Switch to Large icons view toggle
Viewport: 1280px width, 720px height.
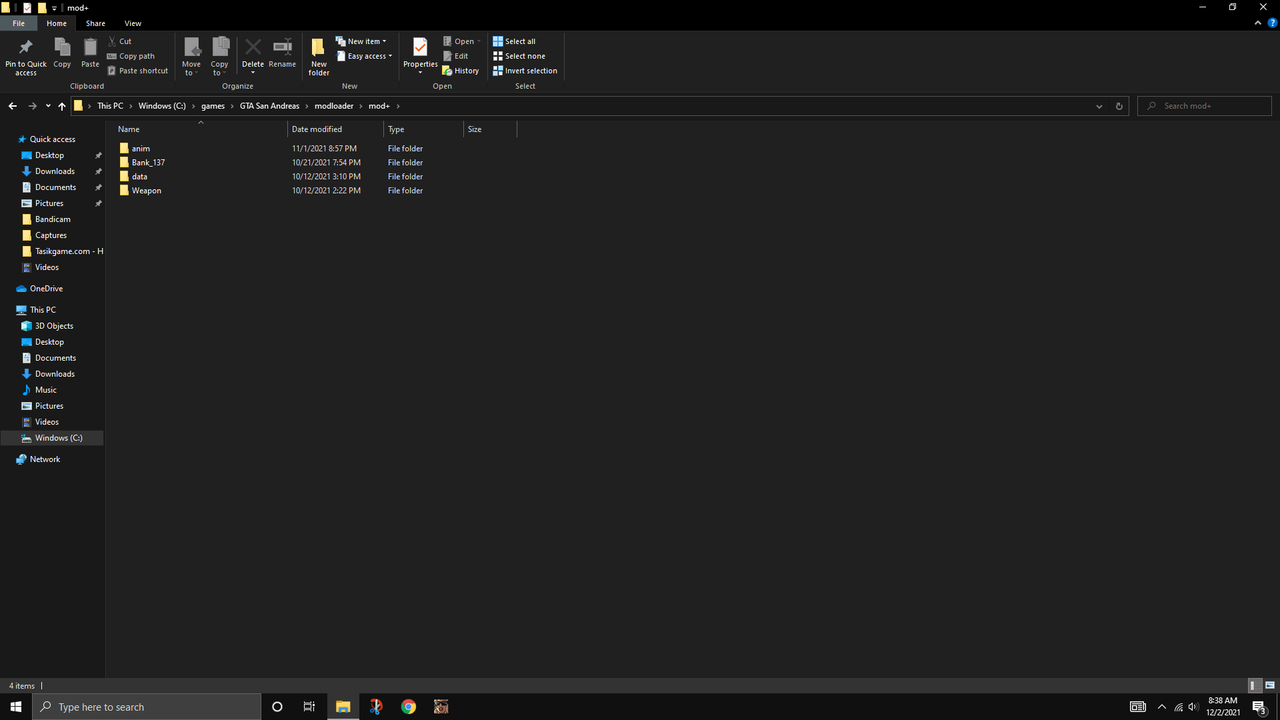pos(1269,686)
